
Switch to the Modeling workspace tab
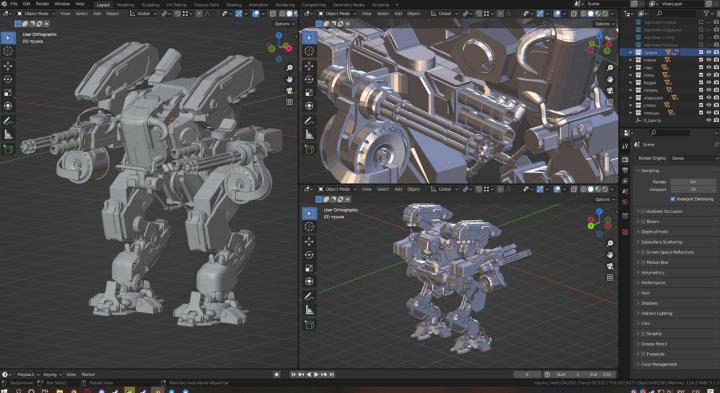point(125,5)
